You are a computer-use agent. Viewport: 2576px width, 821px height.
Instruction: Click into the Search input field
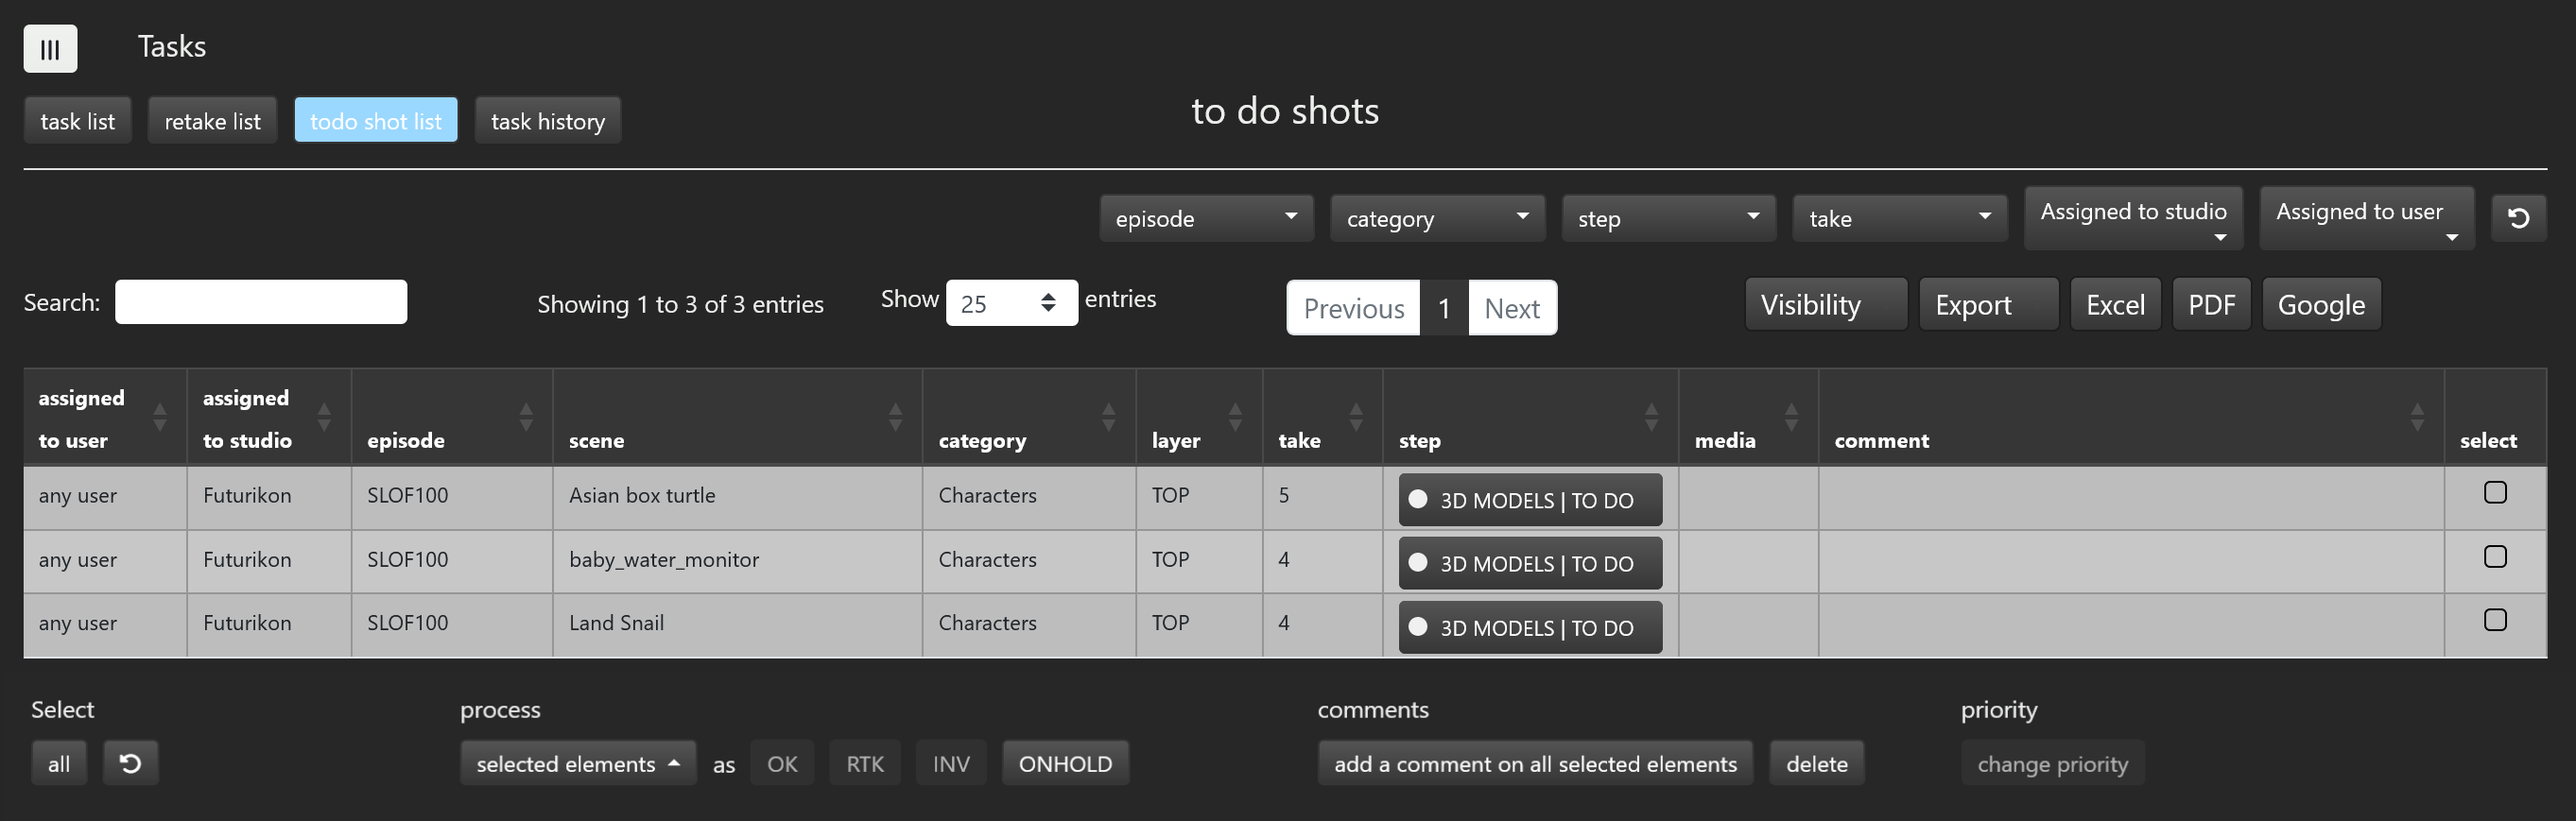(260, 302)
